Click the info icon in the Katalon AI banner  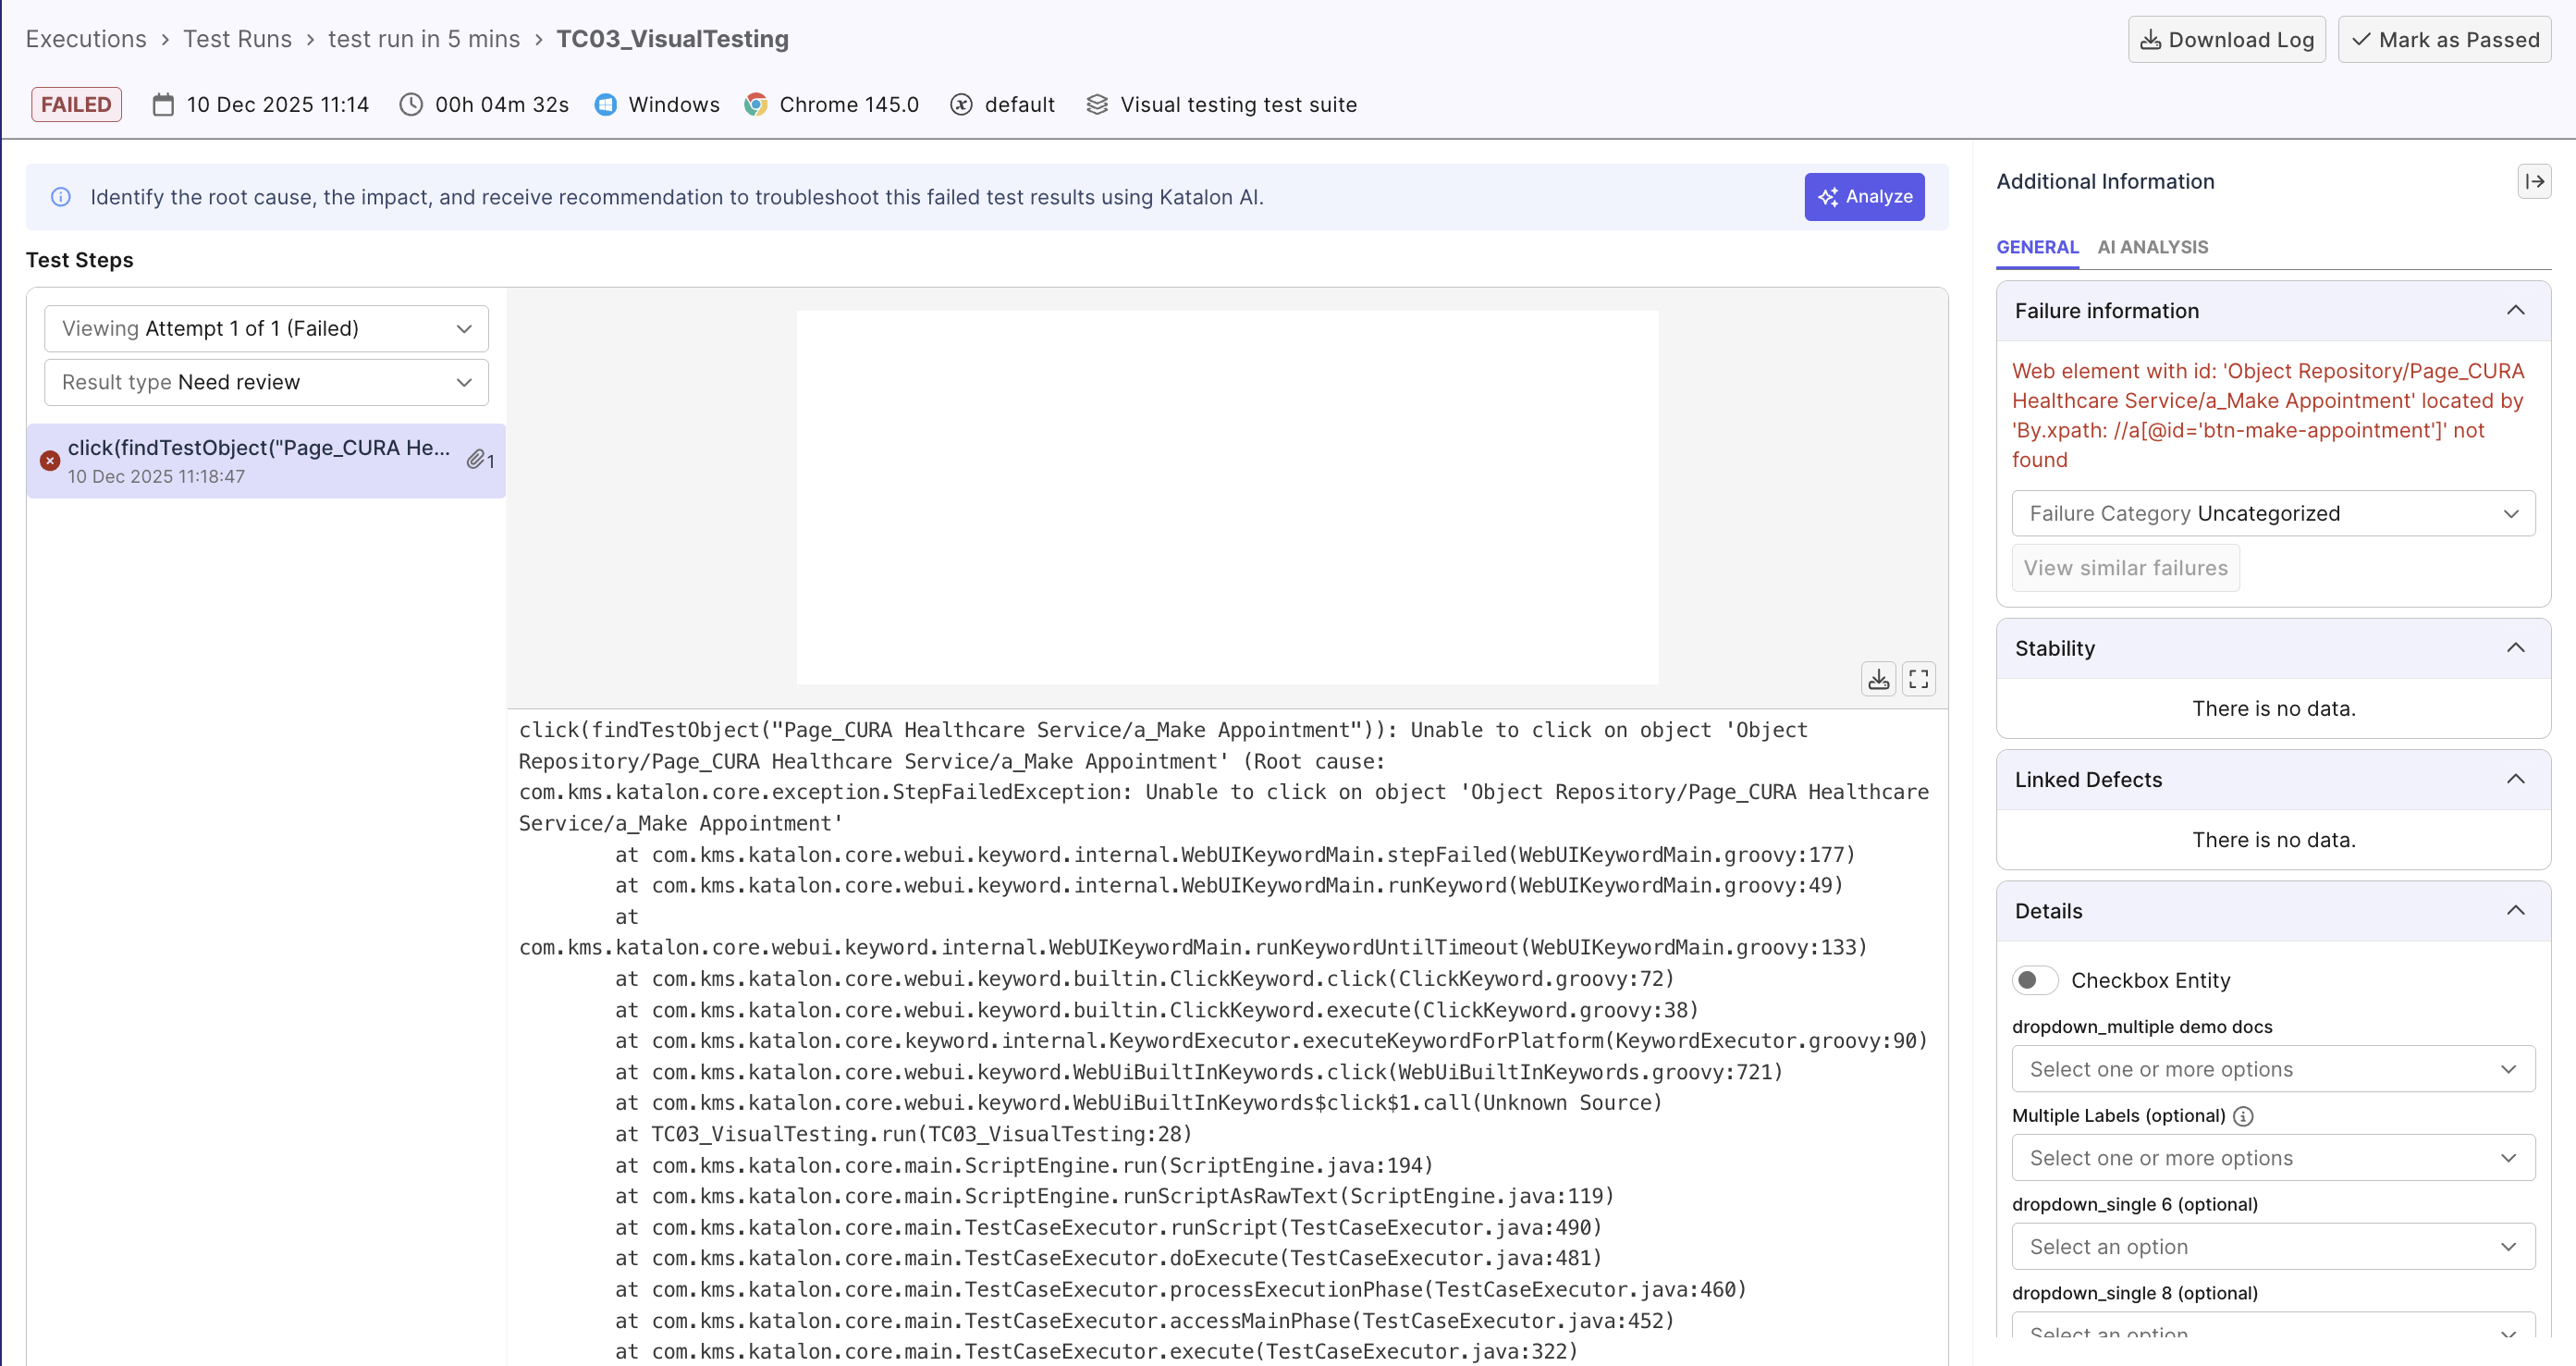(x=60, y=196)
